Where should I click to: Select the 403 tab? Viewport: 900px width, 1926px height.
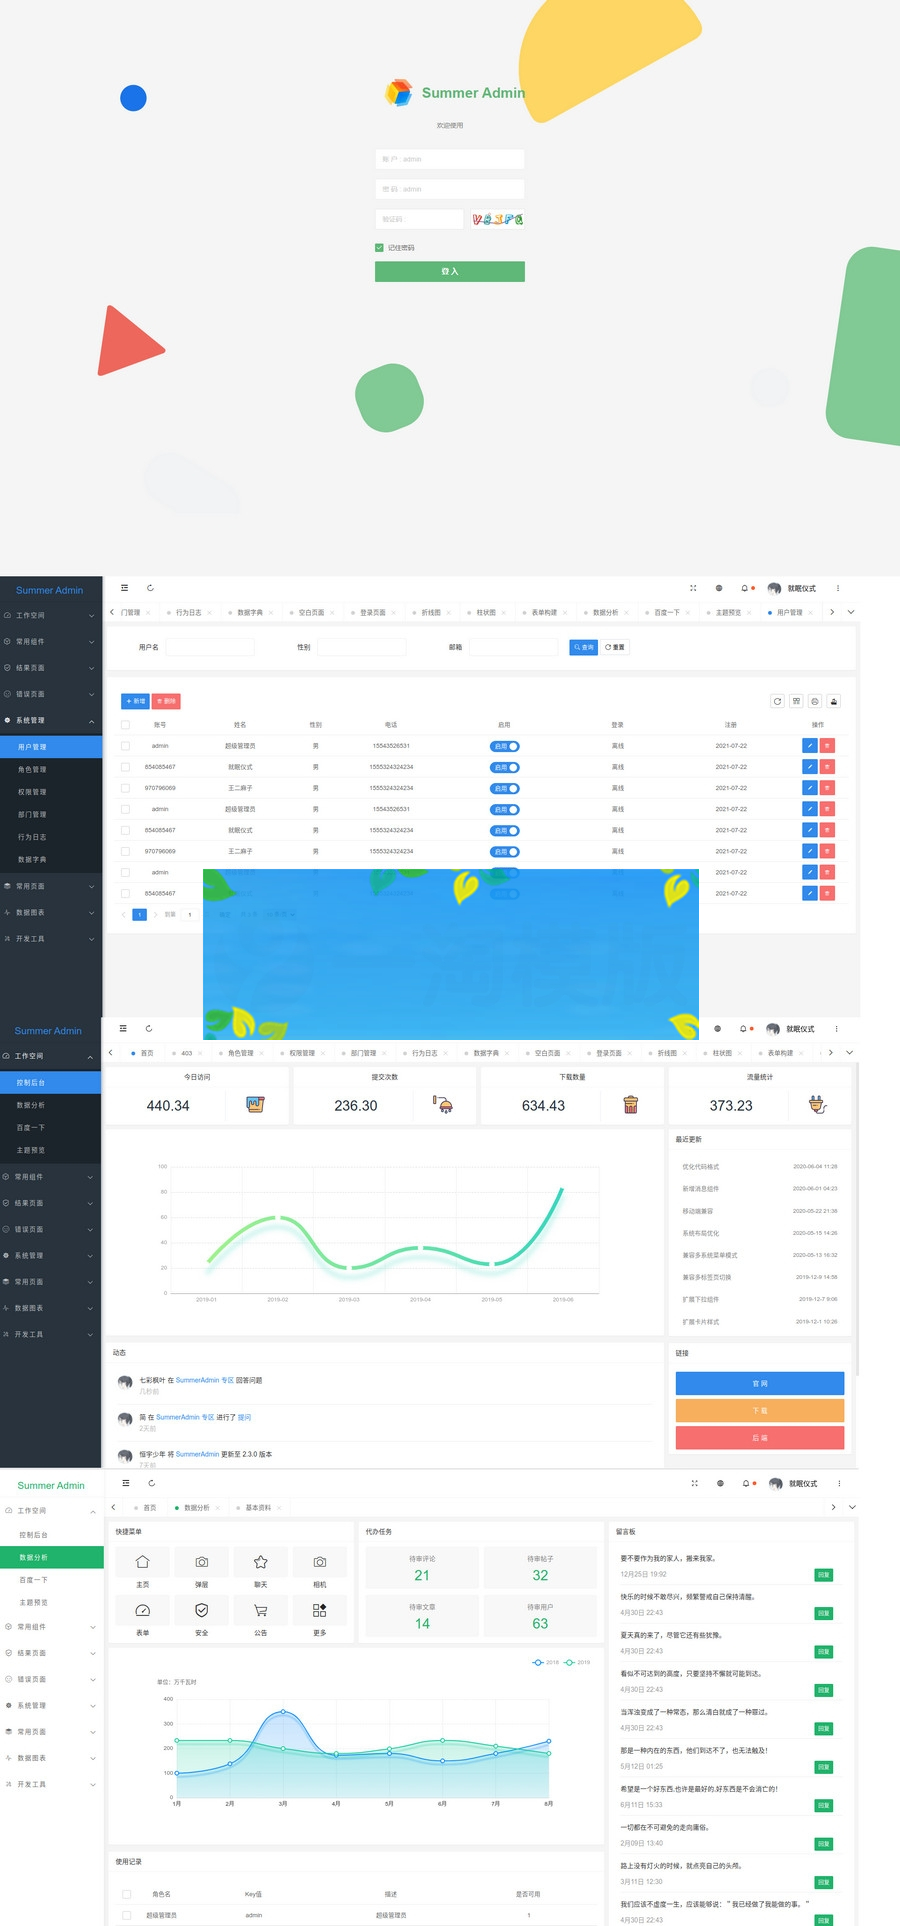(186, 1053)
